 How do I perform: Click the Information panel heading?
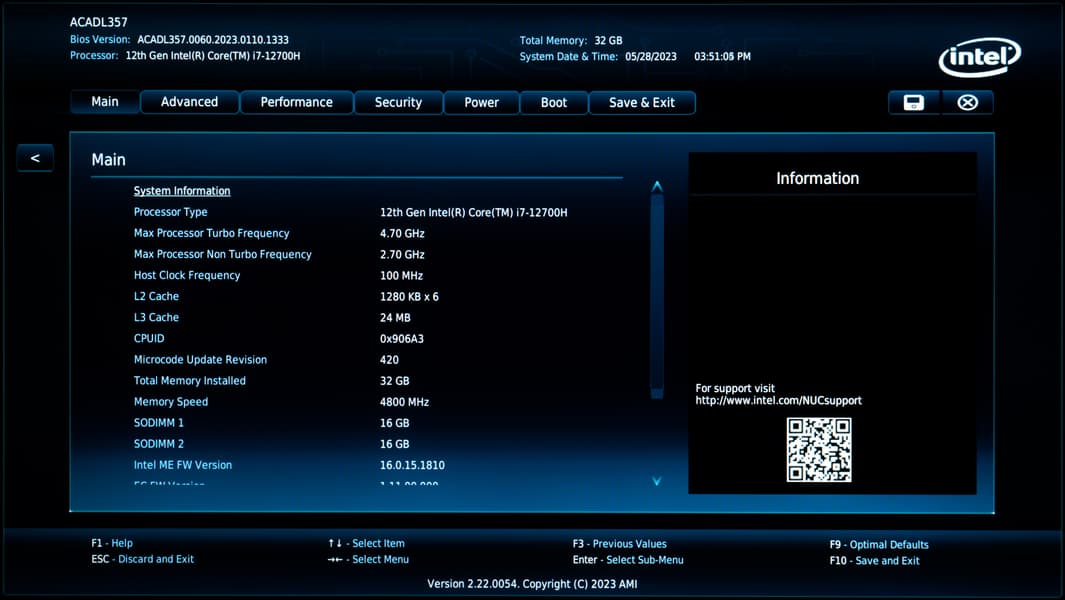818,178
